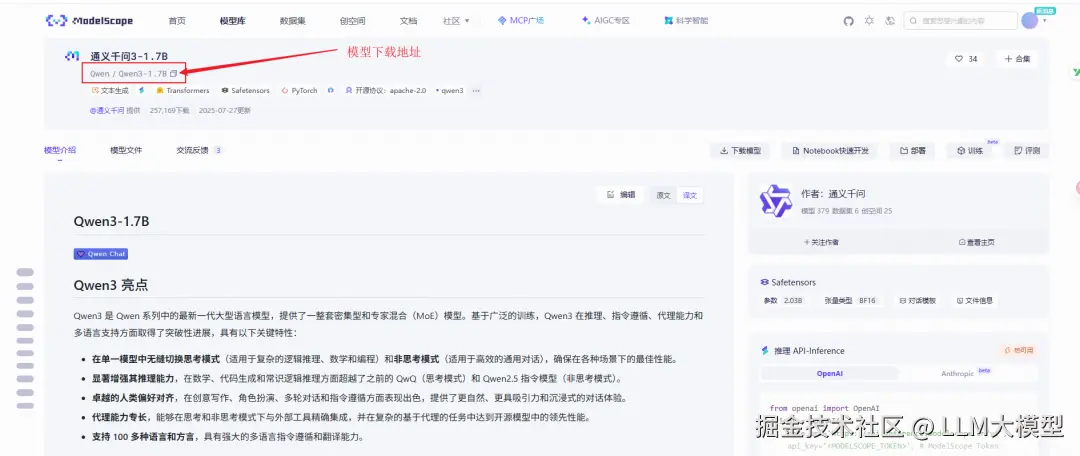Toggle README to 译文
Viewport: 1080px width, 456px height.
pos(689,196)
